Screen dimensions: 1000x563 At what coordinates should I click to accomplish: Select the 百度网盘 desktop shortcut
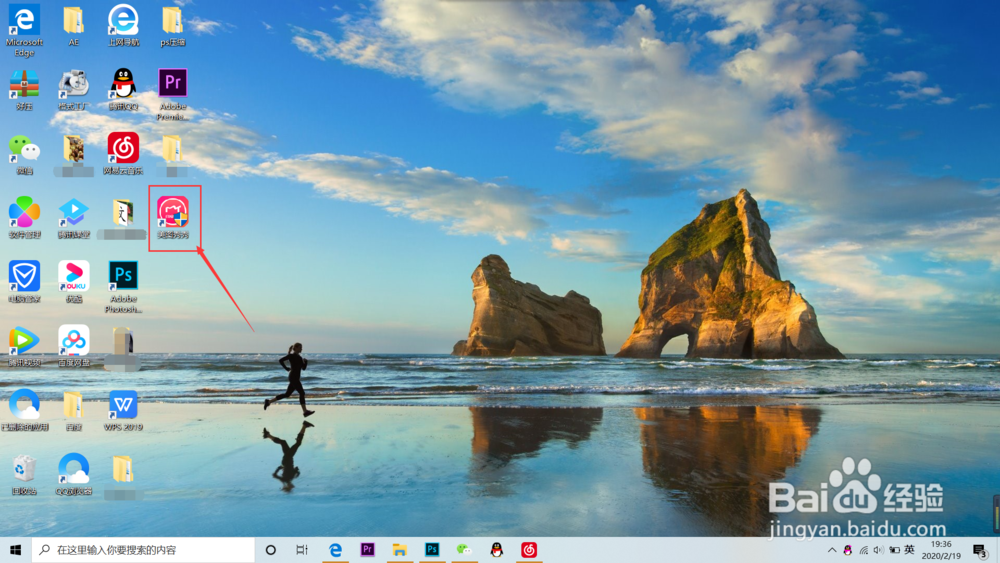pyautogui.click(x=73, y=346)
